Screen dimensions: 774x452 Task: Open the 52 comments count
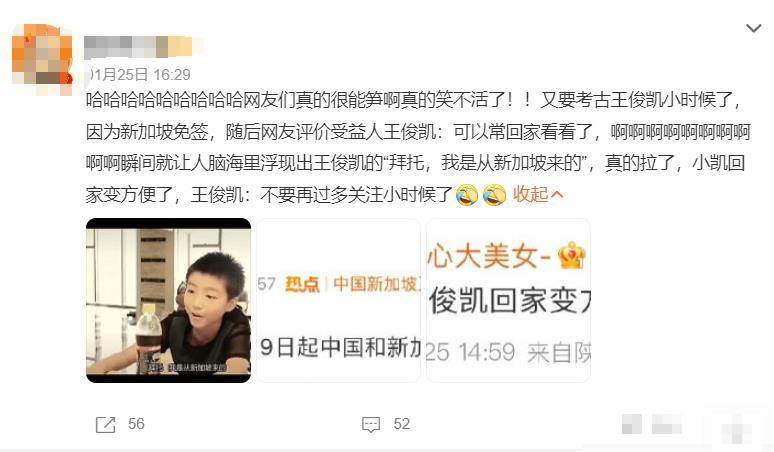(x=401, y=423)
